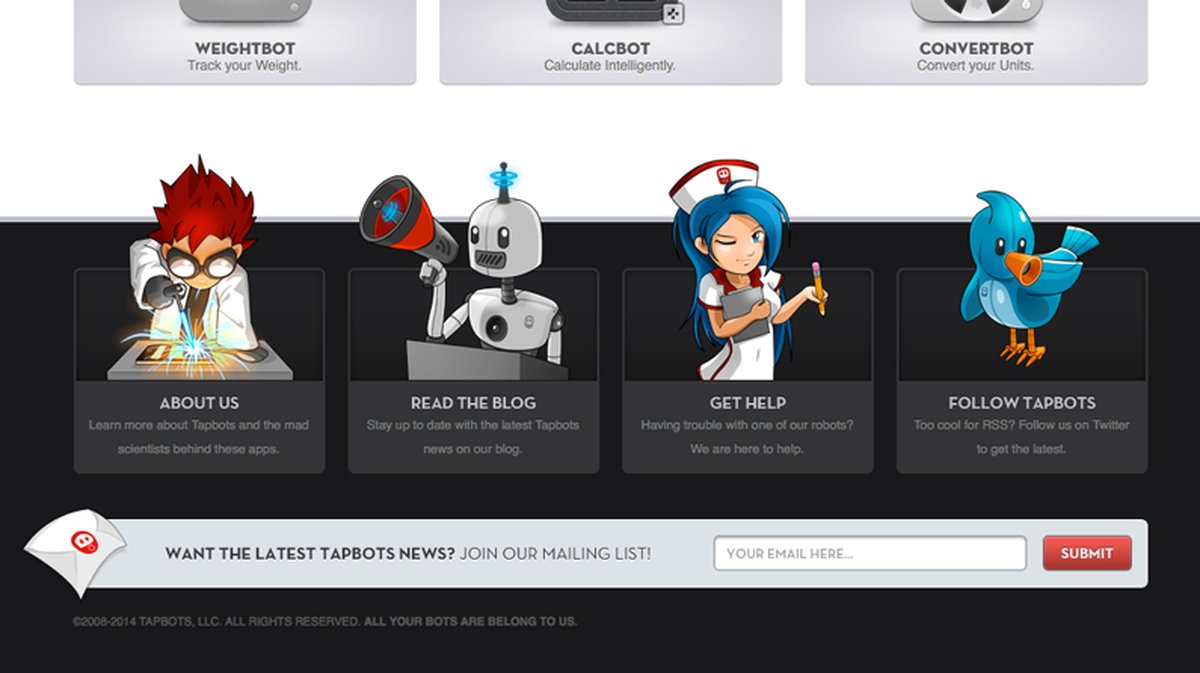Open the CALCBOT title link
1200x673 pixels.
click(x=610, y=48)
